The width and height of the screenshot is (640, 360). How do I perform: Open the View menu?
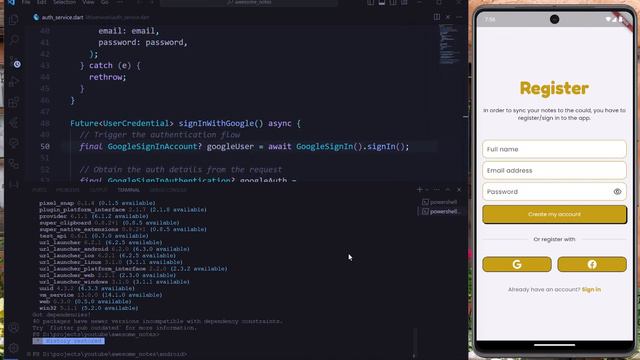(88, 2)
